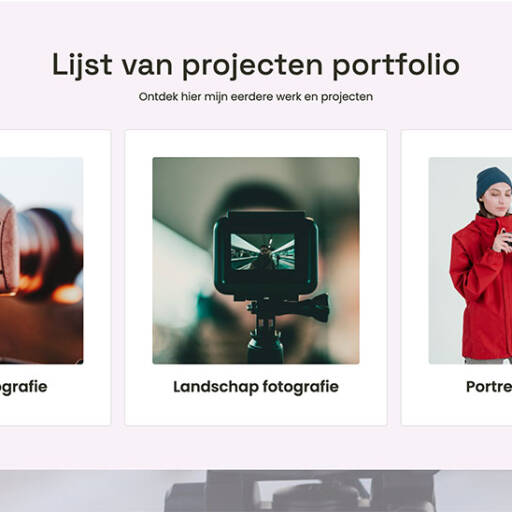Open the partially visible camera lens photo

(x=41, y=260)
